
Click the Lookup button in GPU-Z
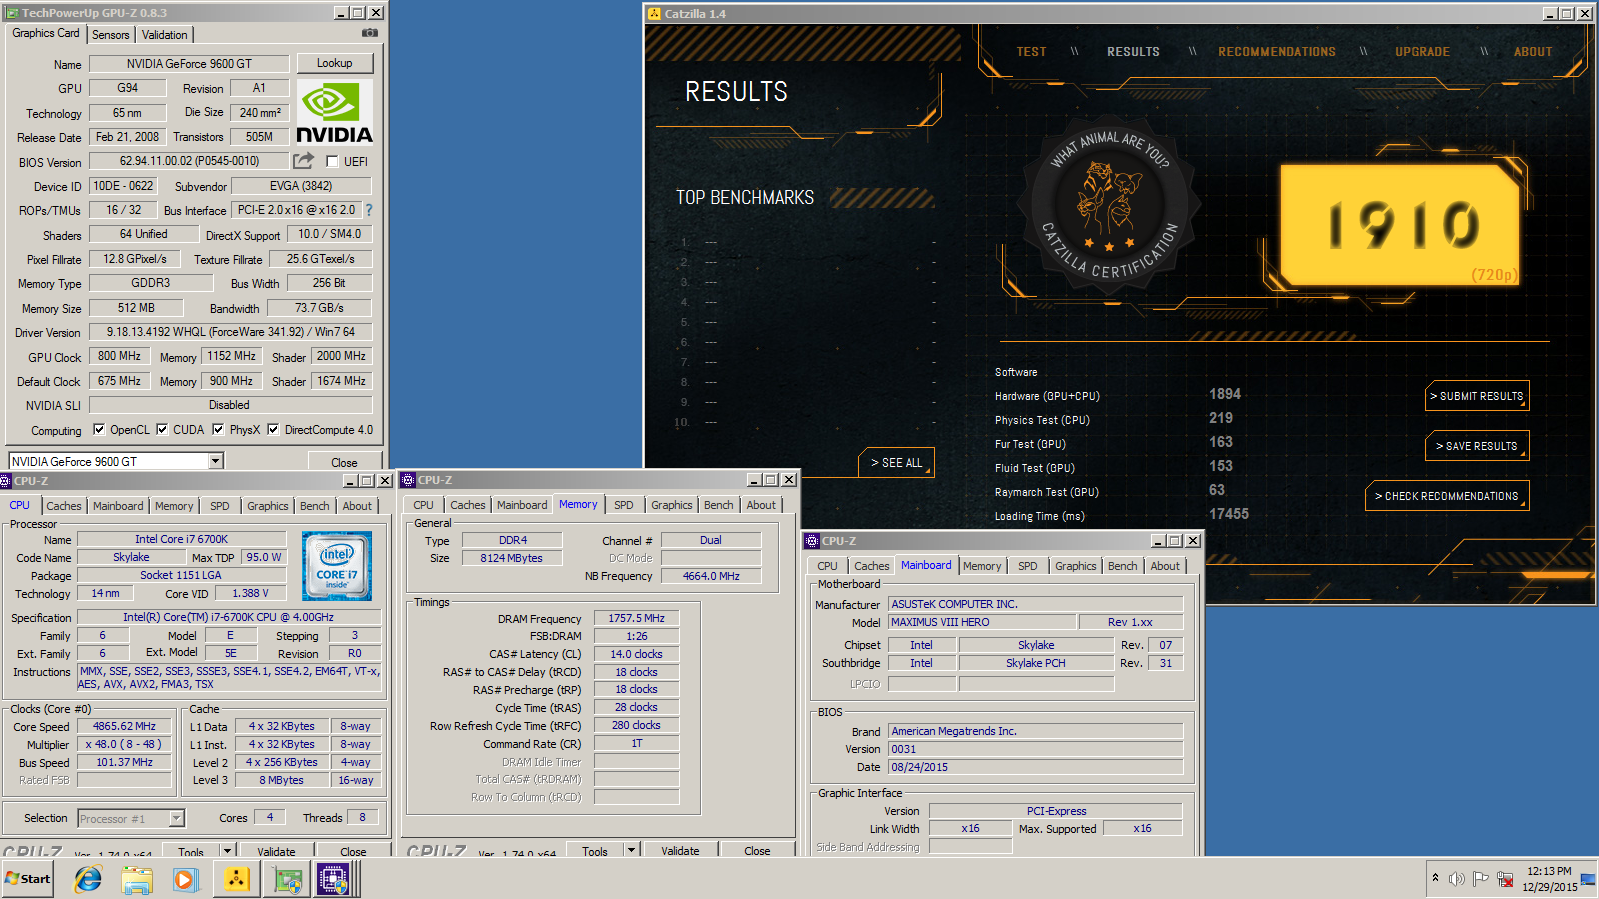pyautogui.click(x=335, y=63)
